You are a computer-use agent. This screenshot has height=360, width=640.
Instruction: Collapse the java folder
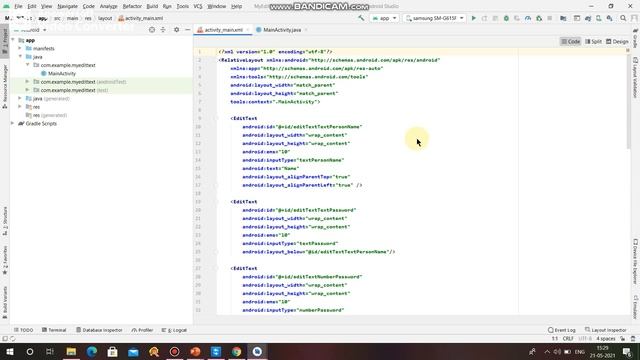pyautogui.click(x=20, y=57)
